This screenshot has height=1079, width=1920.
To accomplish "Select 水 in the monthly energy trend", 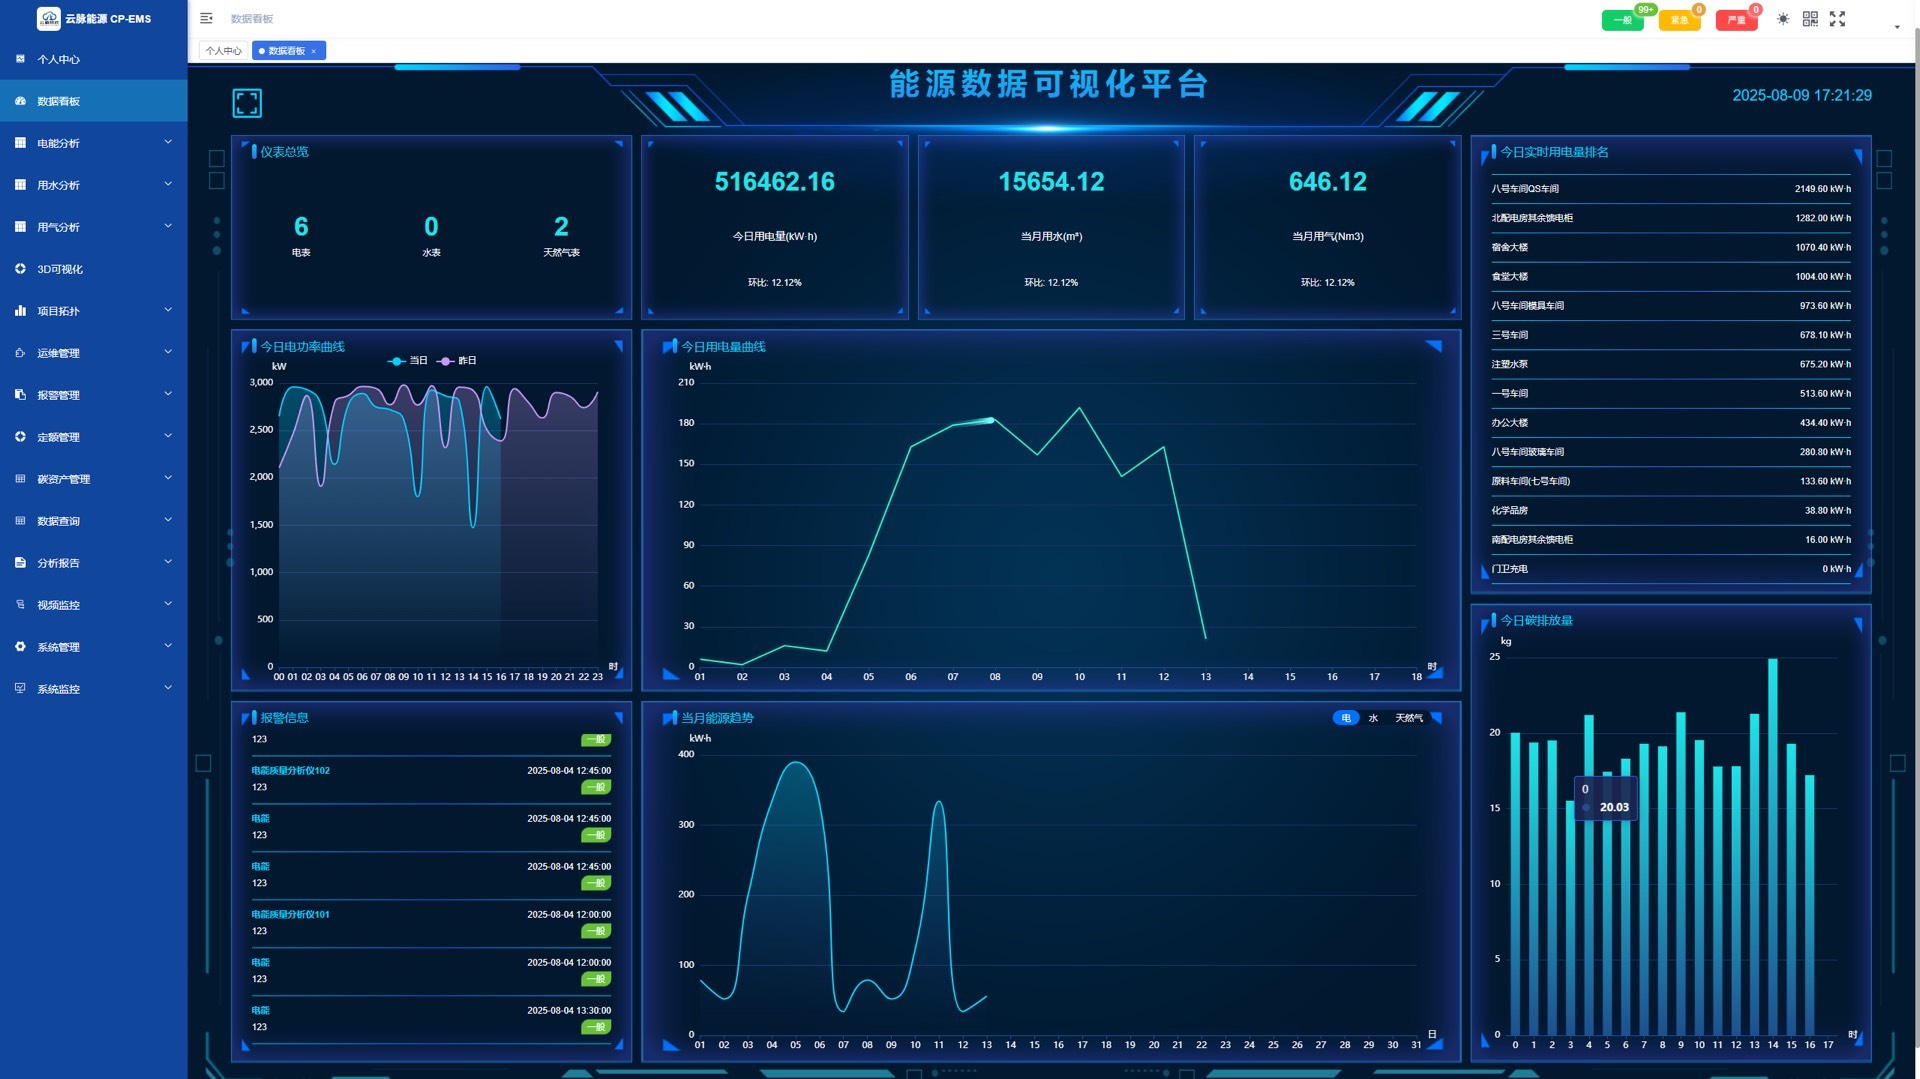I will pos(1373,718).
